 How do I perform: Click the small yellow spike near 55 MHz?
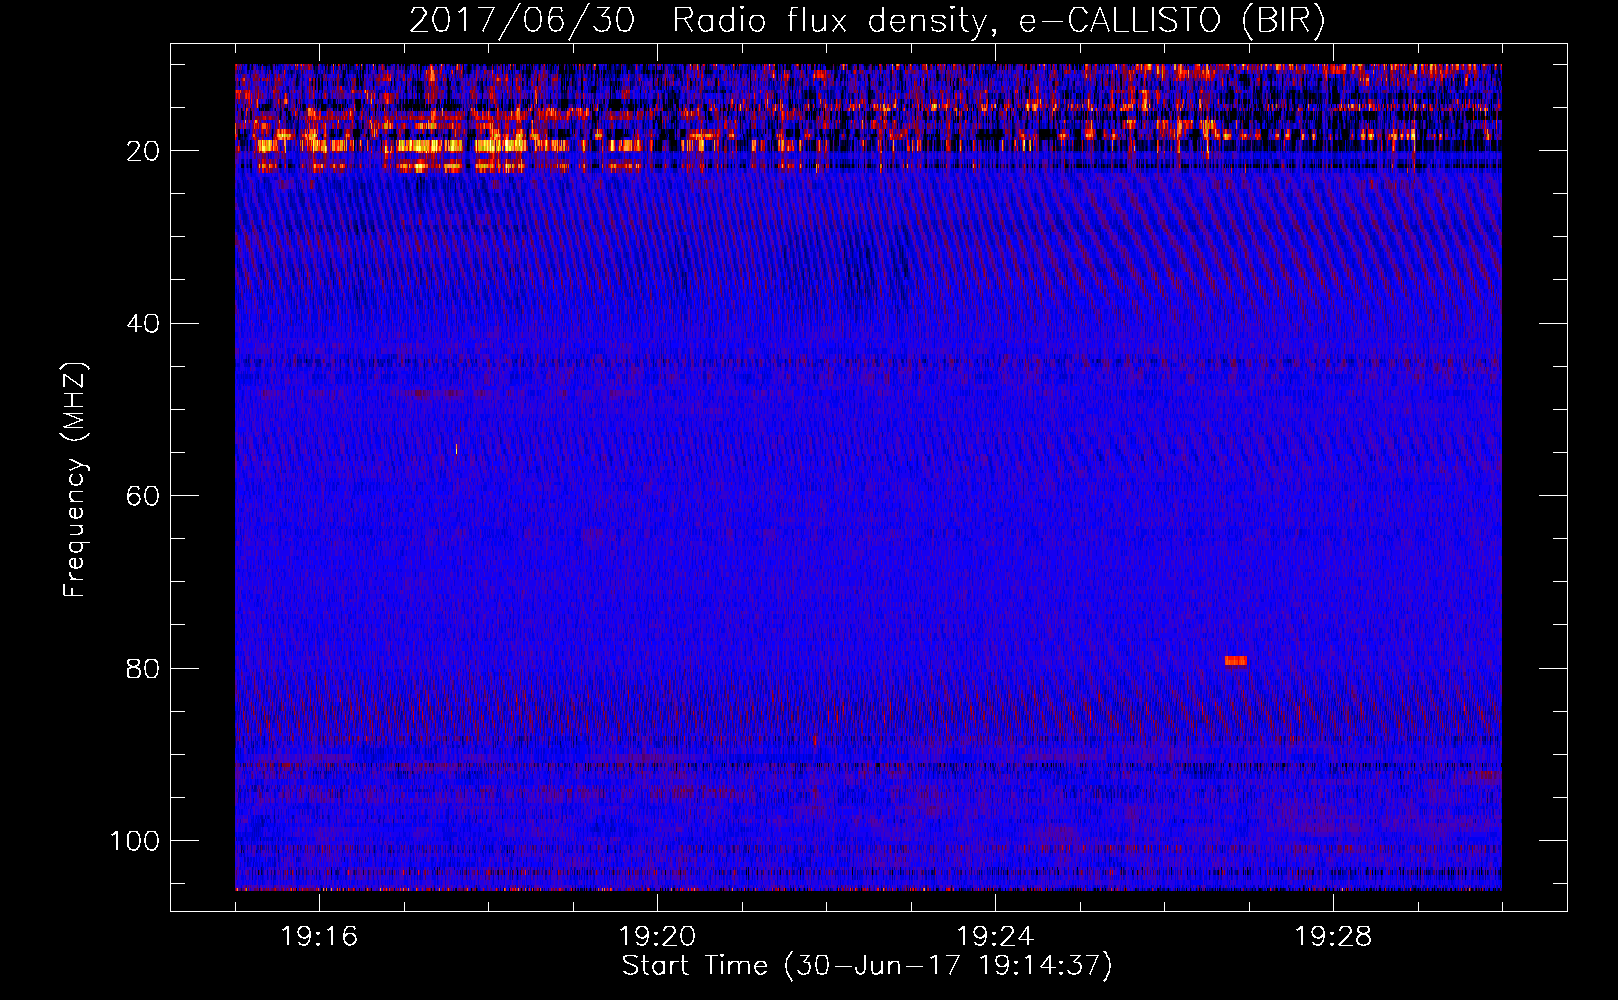(456, 449)
